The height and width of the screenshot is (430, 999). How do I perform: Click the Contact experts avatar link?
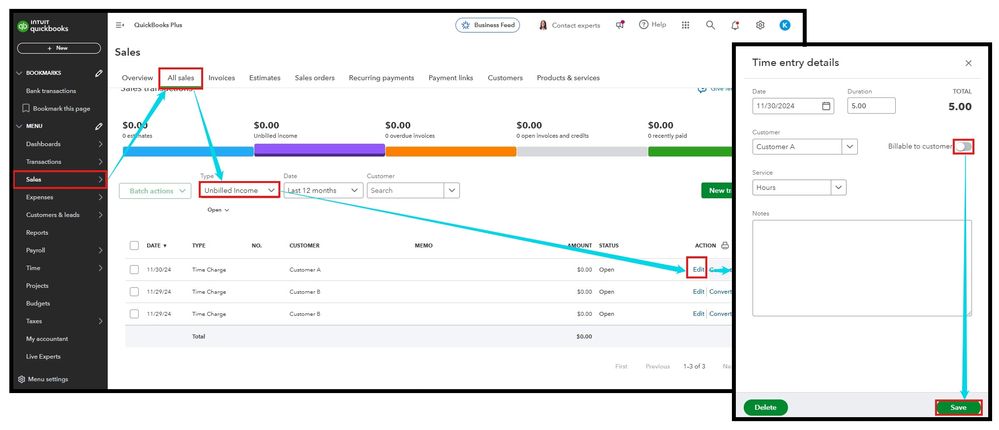click(570, 25)
